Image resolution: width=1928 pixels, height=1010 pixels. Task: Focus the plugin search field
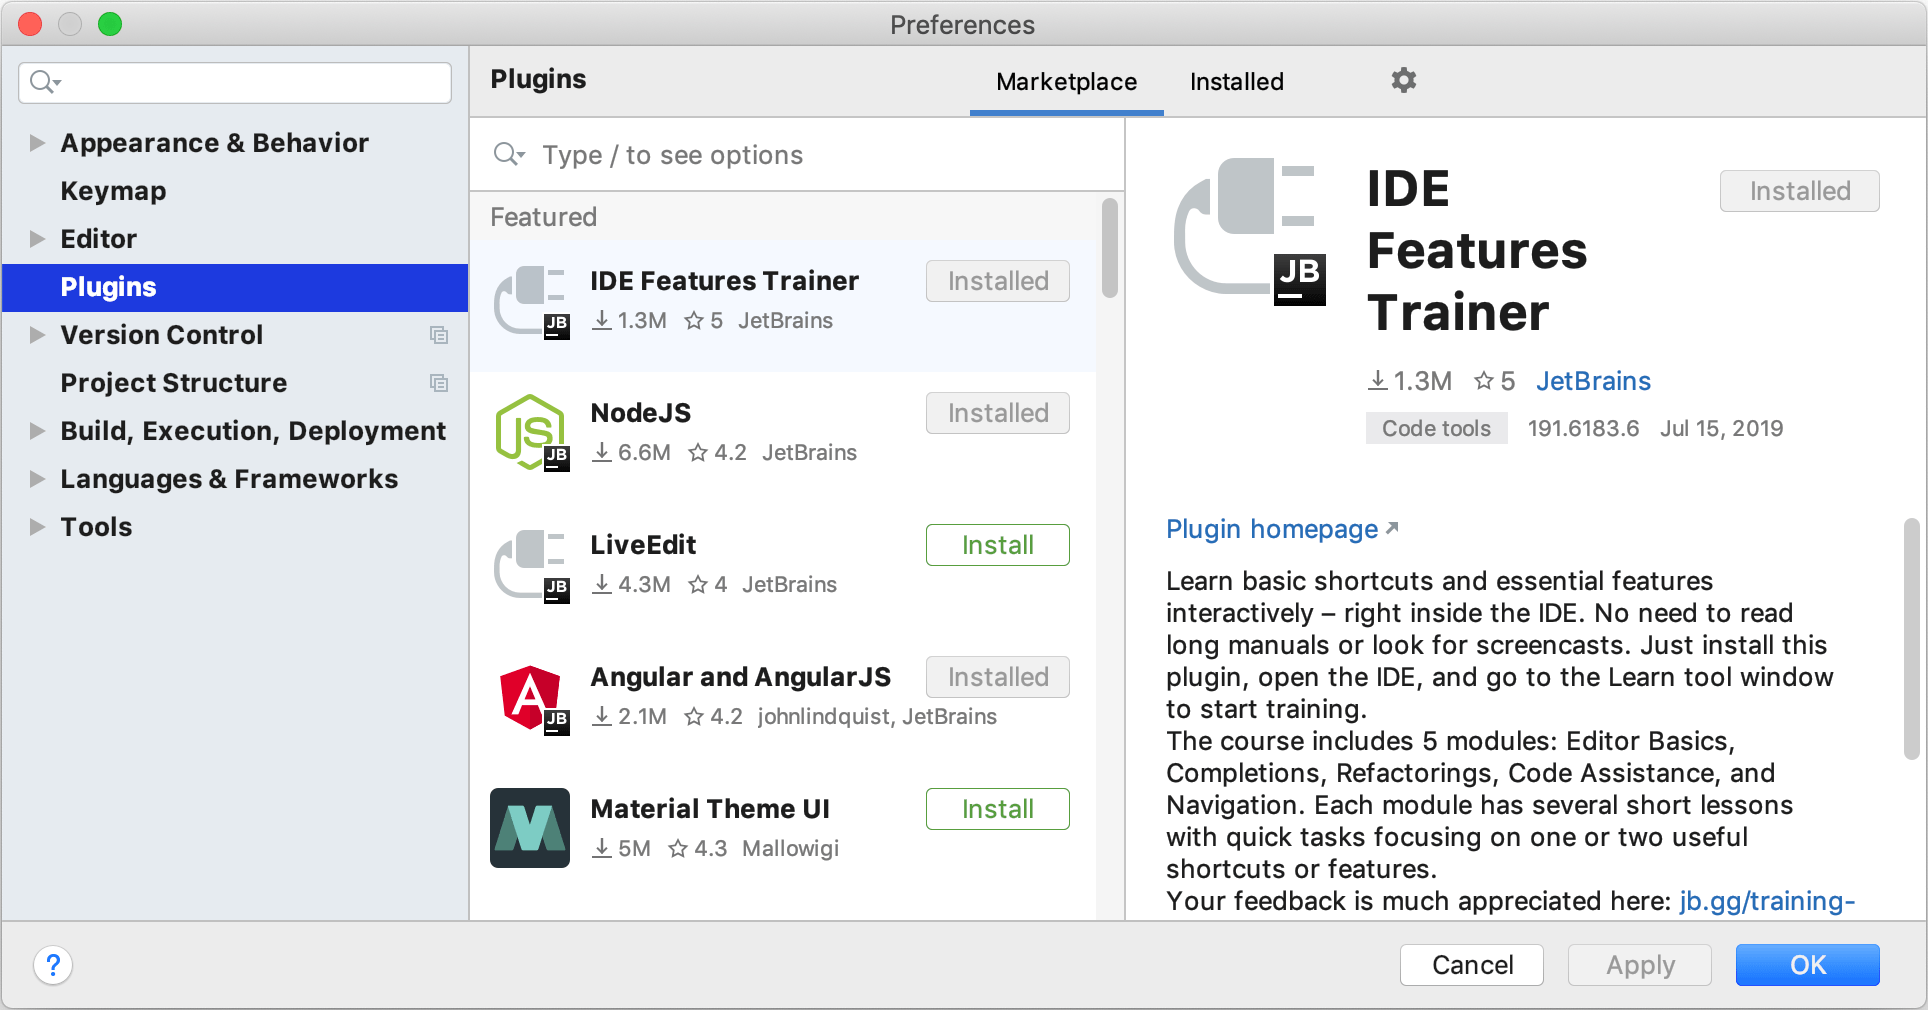(797, 155)
